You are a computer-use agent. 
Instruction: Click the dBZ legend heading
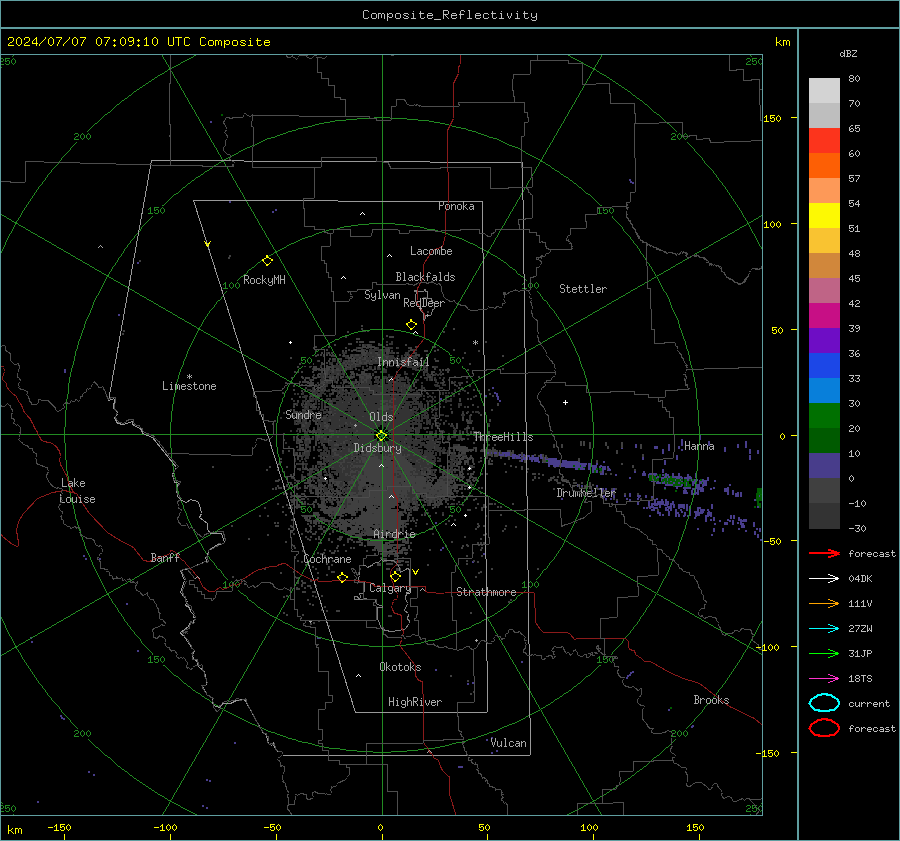848,53
